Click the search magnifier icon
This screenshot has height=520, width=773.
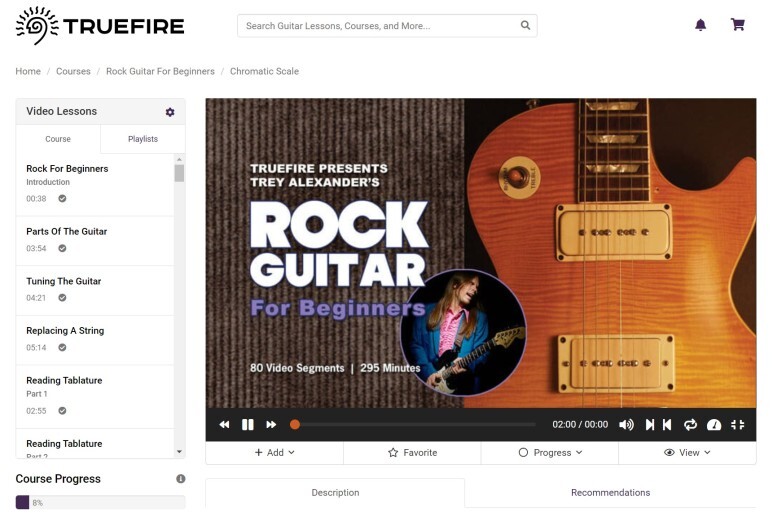pos(526,25)
